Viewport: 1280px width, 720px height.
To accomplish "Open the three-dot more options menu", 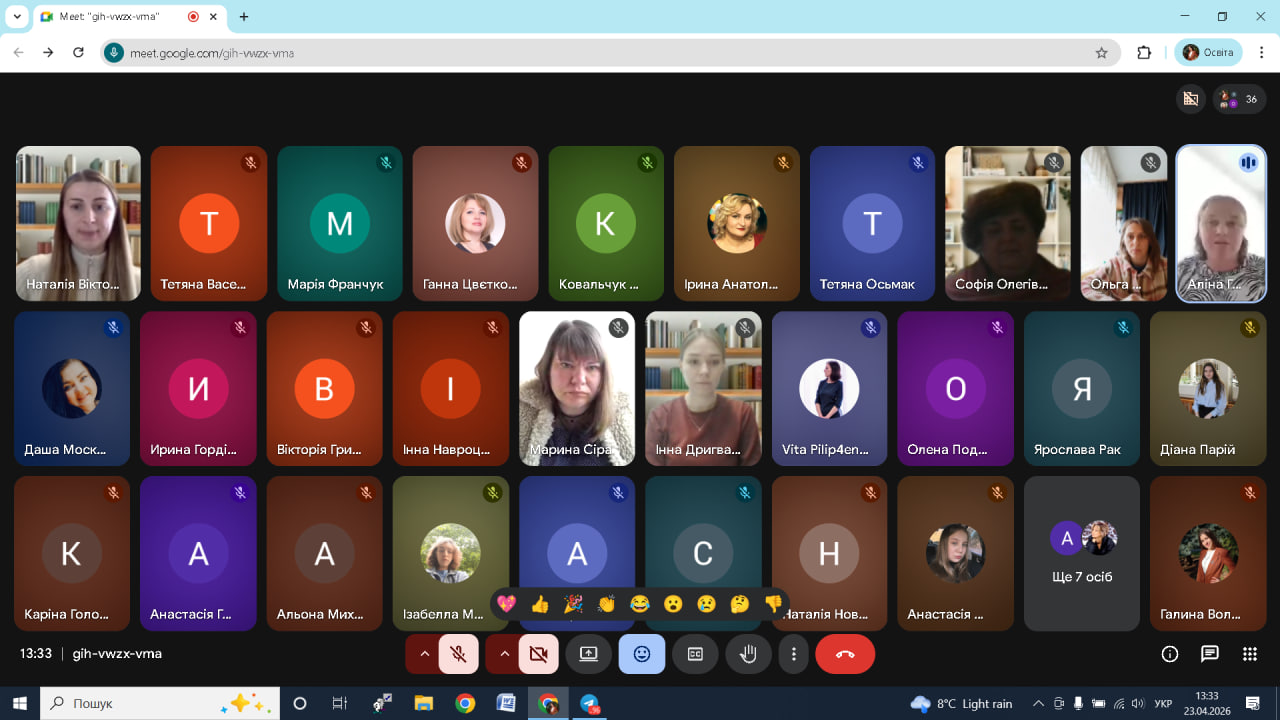I will pos(794,654).
